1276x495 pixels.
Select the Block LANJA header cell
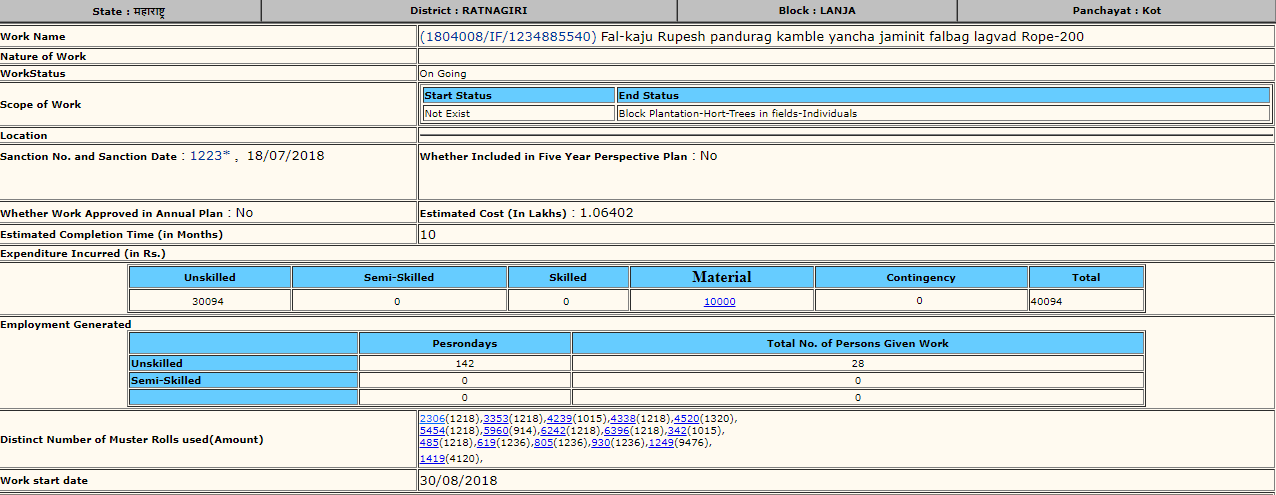click(x=817, y=11)
